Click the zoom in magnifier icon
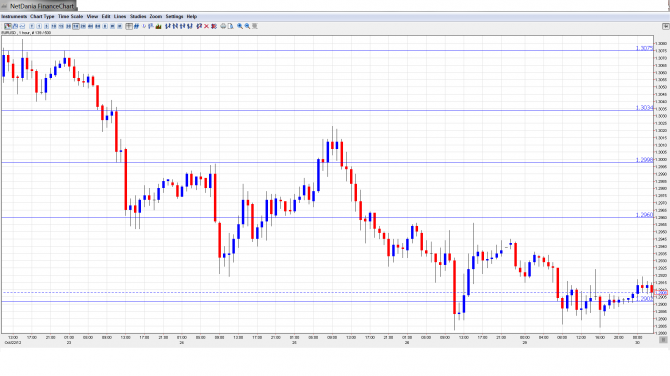 point(240,26)
